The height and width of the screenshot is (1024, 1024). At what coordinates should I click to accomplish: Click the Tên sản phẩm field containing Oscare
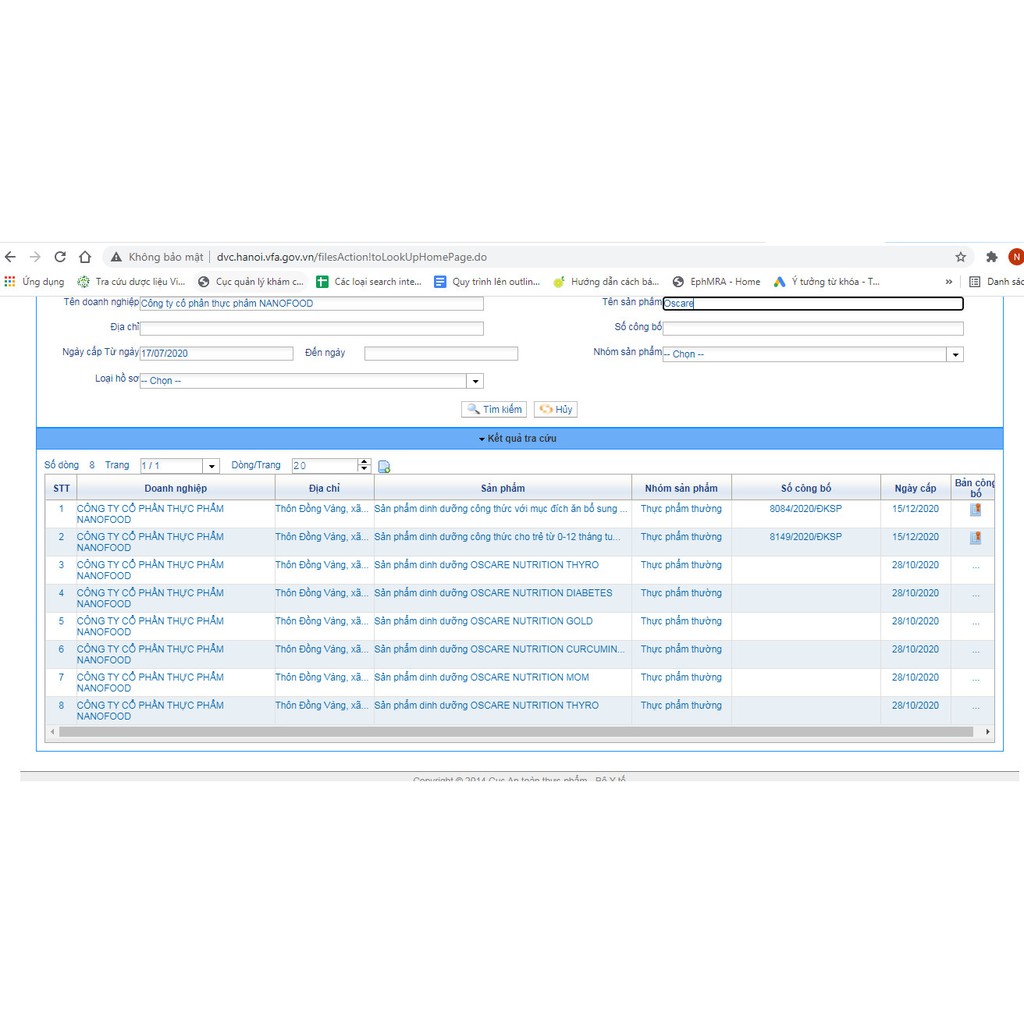[813, 303]
